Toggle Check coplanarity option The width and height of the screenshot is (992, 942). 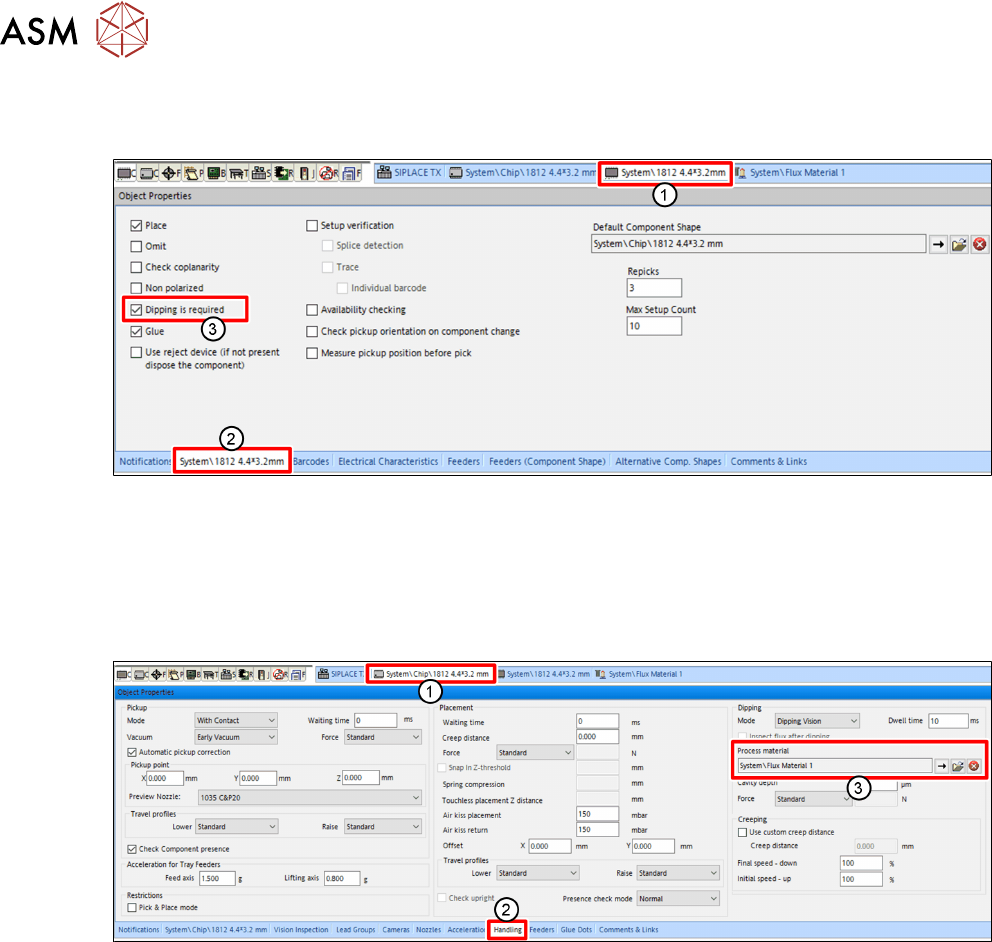(136, 268)
